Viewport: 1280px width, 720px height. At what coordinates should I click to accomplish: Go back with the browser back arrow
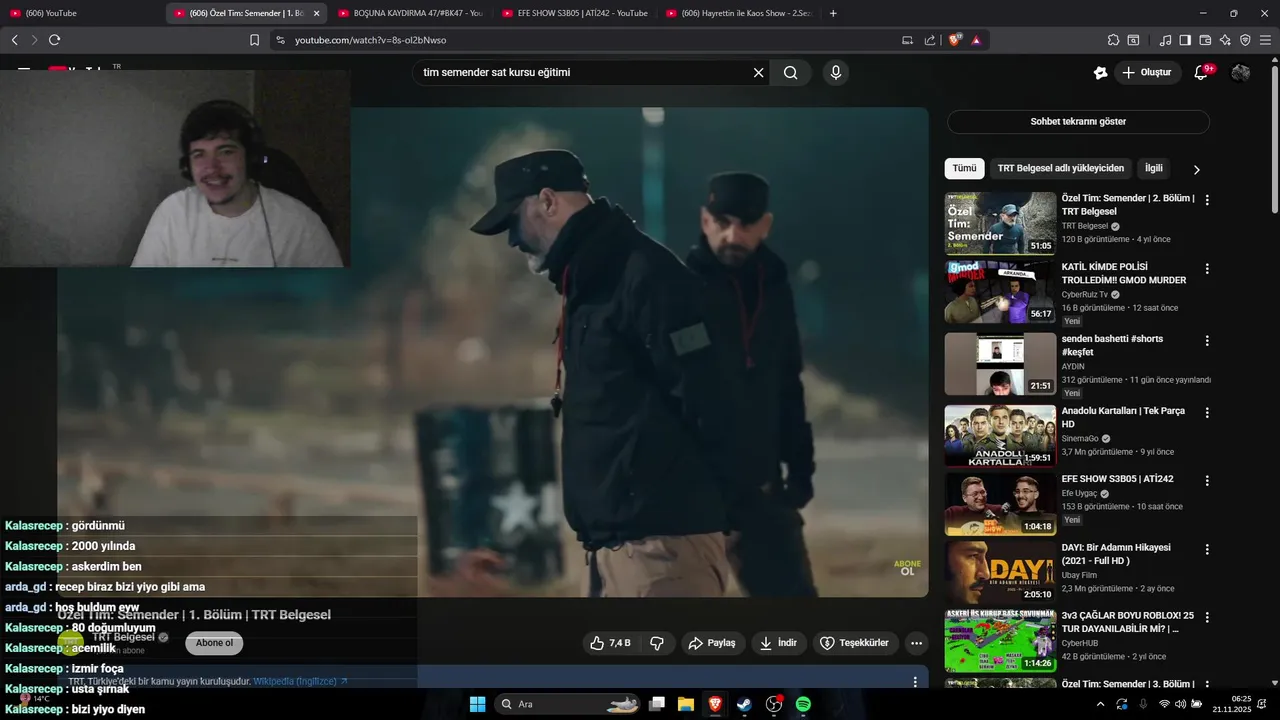[15, 40]
